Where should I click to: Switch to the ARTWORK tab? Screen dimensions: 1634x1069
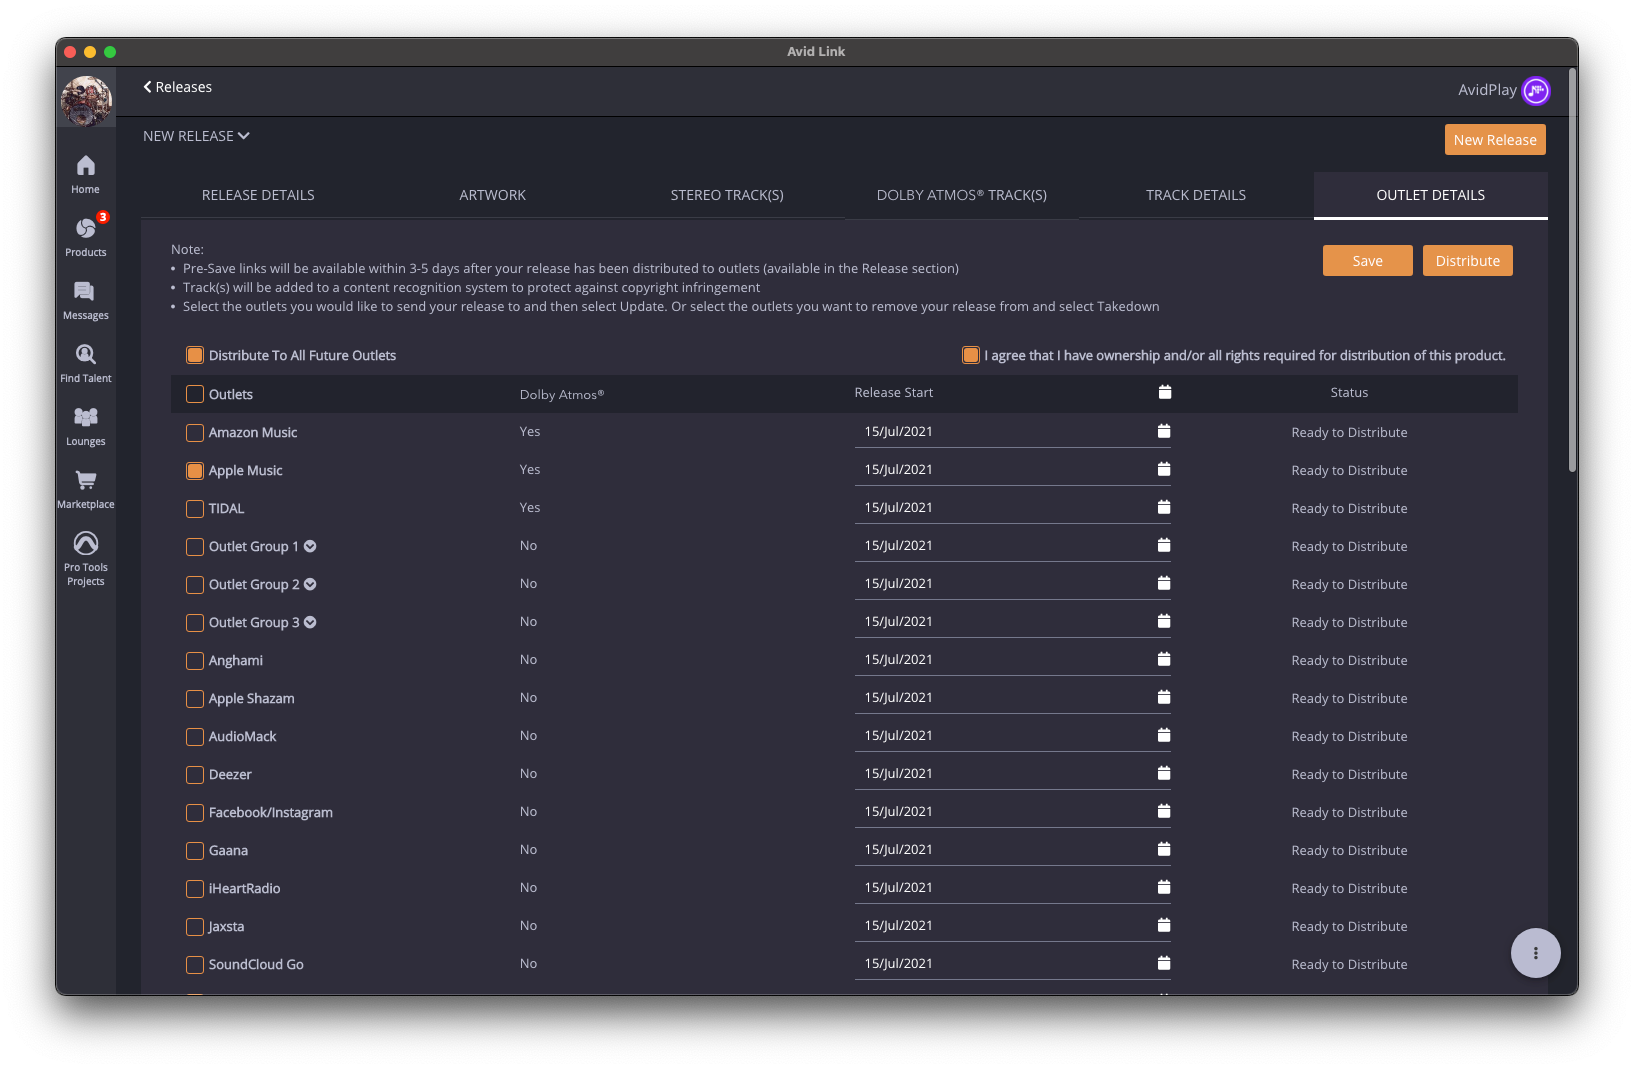tap(492, 195)
